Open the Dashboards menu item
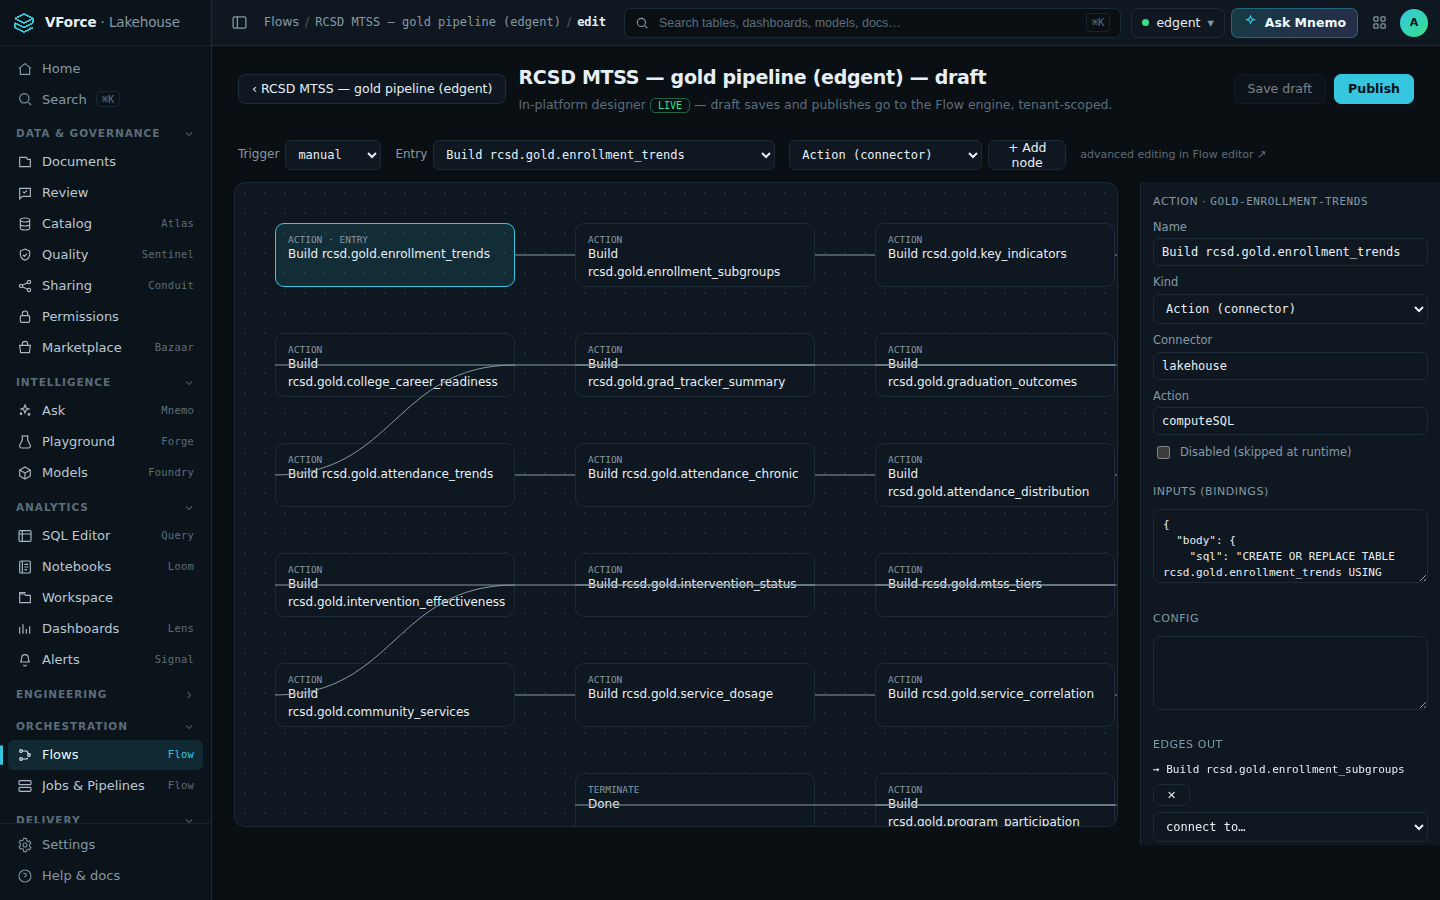Screen dimensions: 1440x900 click(105, 629)
